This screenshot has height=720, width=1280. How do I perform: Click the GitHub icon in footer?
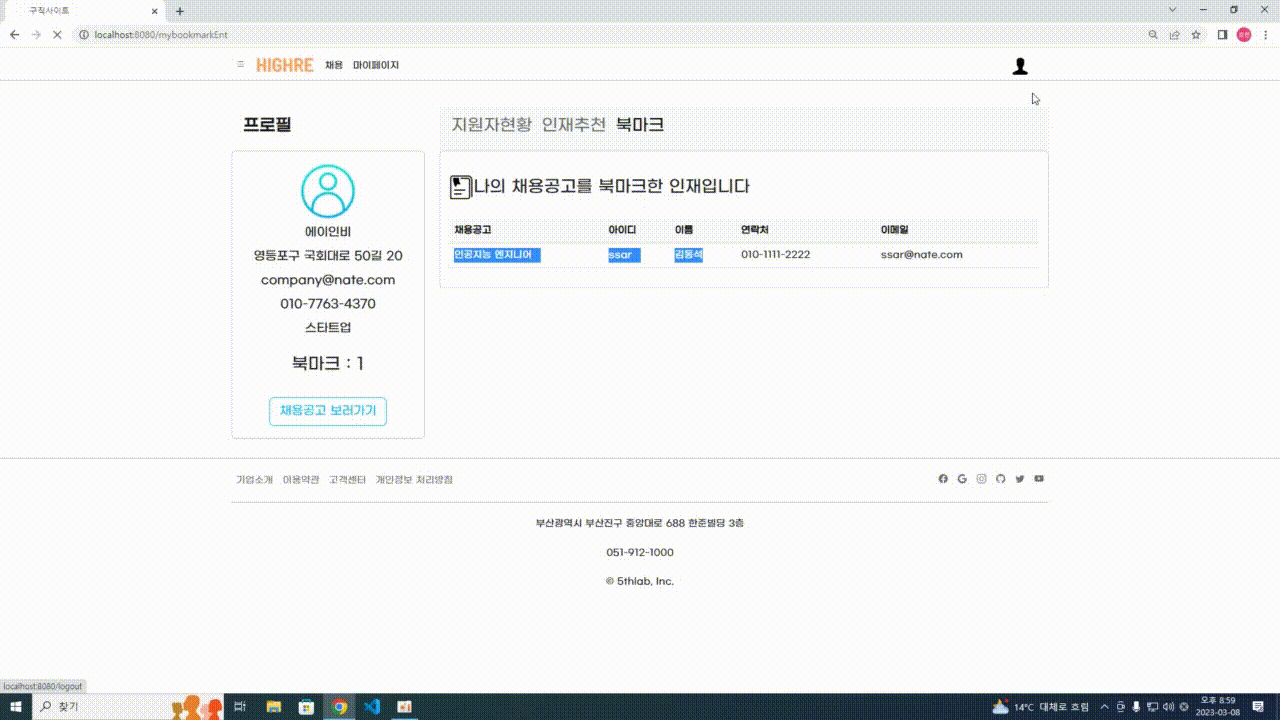(x=1000, y=479)
